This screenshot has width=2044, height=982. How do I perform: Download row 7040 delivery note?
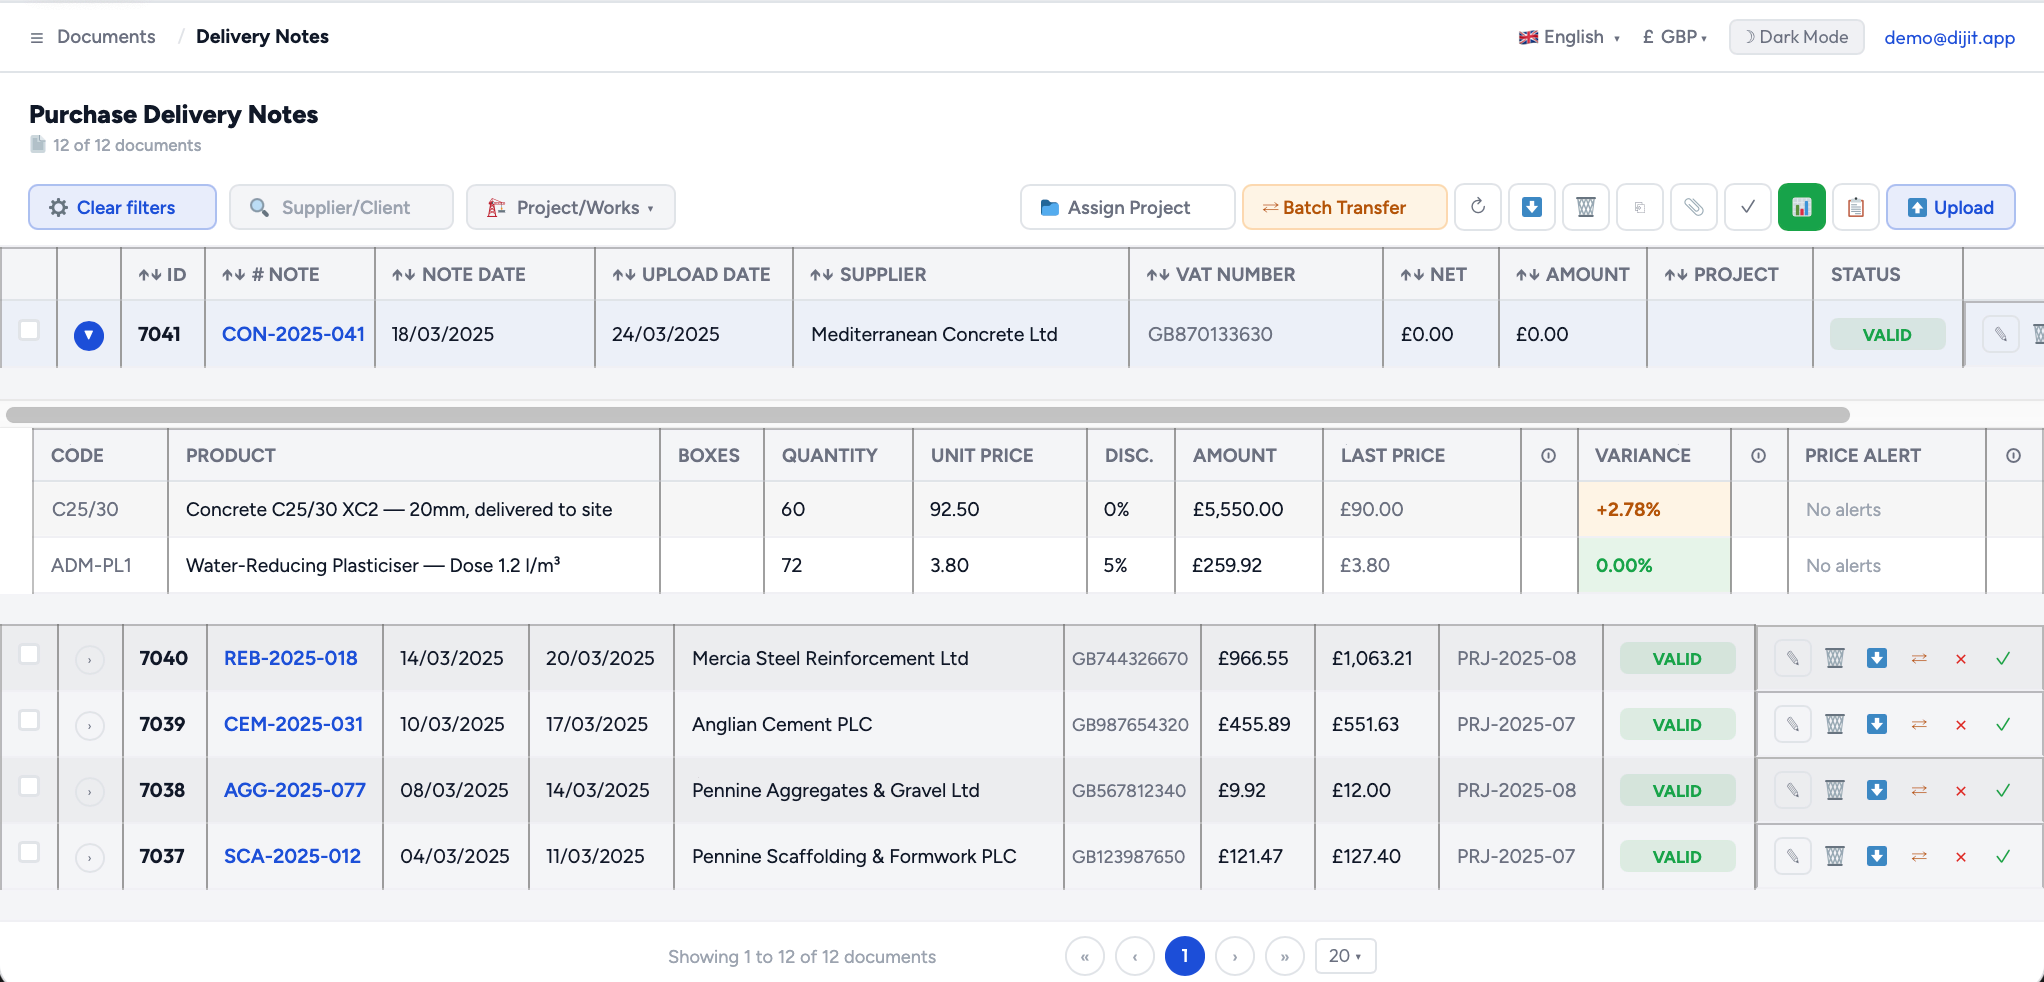click(x=1877, y=658)
